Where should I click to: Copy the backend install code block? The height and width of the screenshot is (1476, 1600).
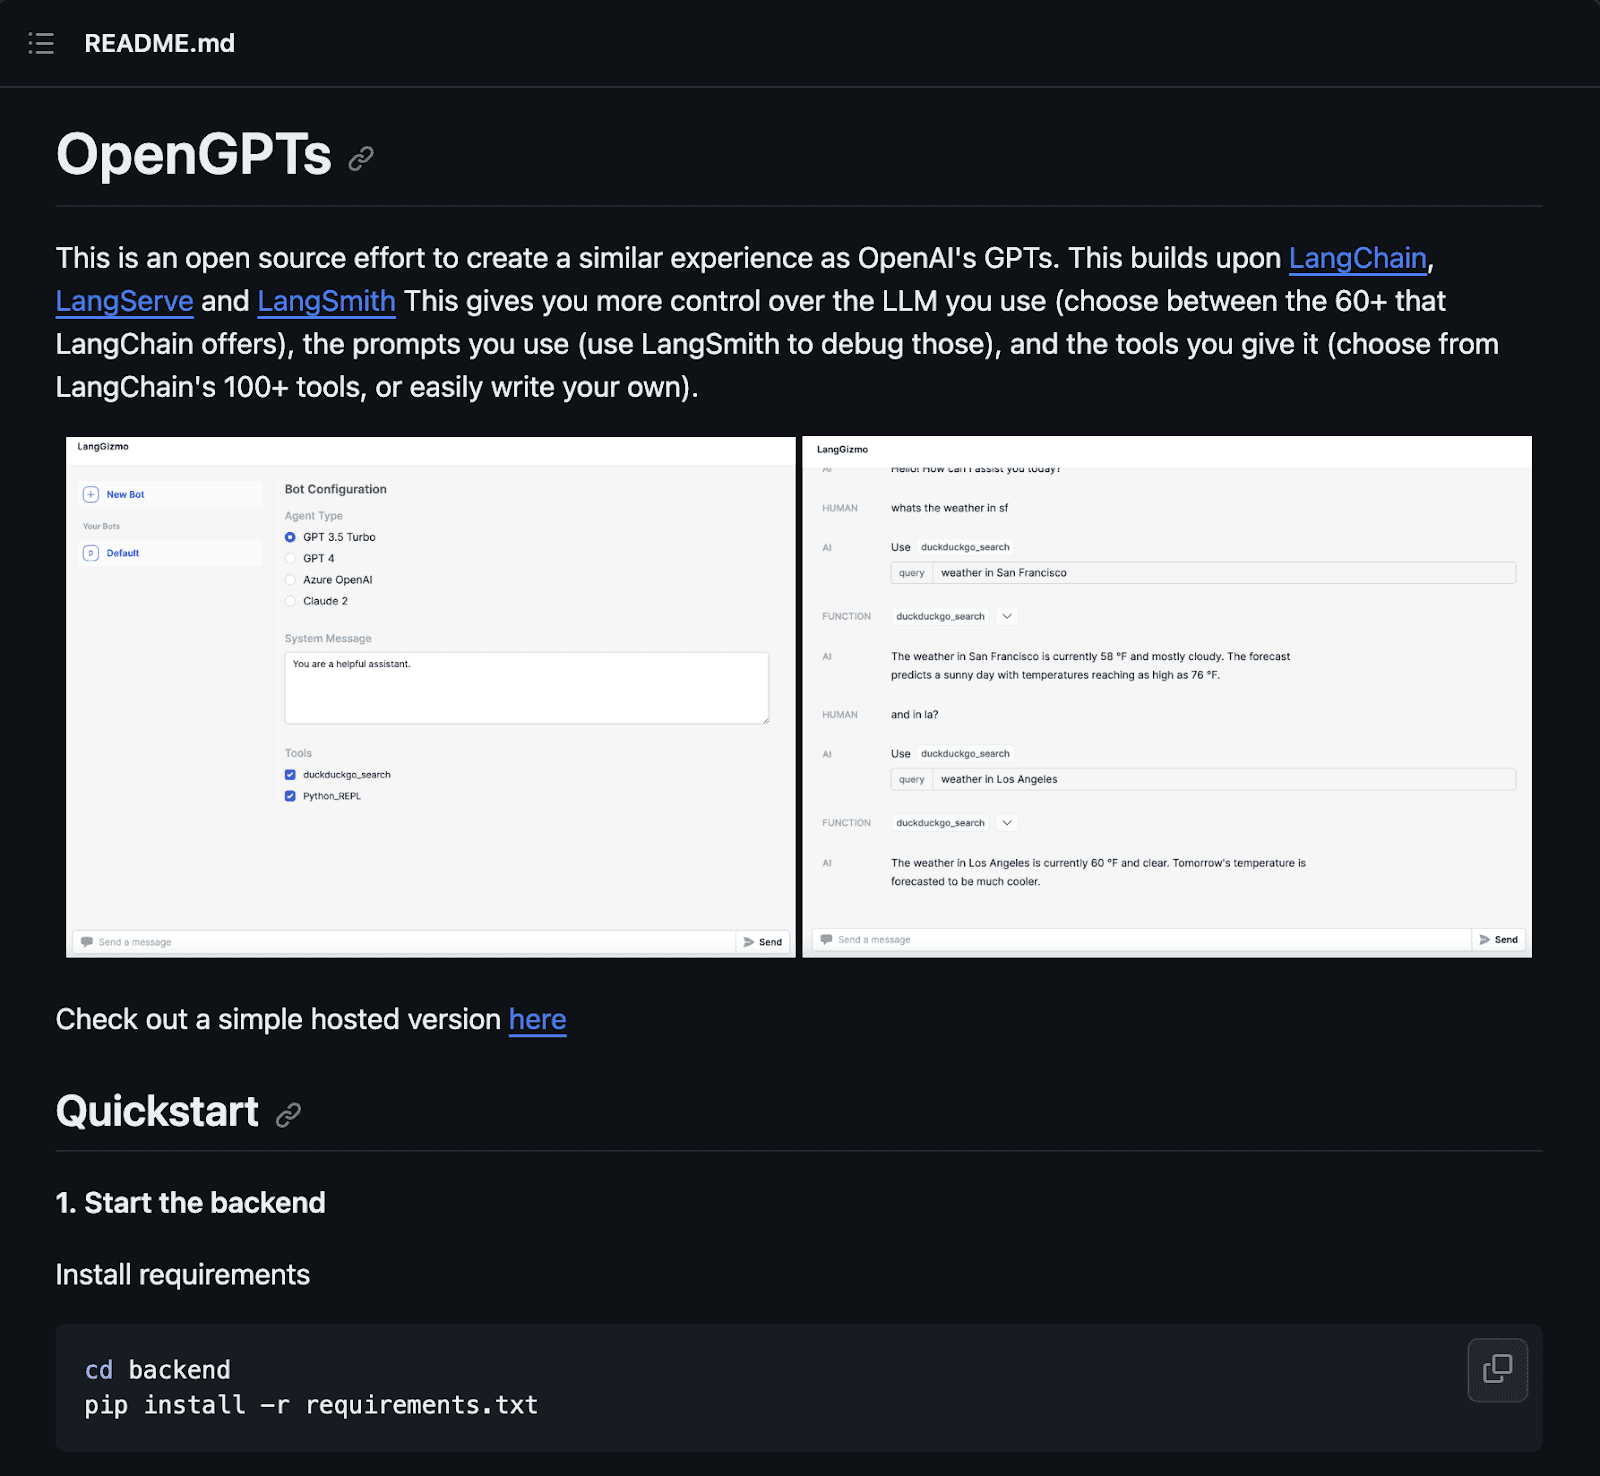pyautogui.click(x=1497, y=1369)
